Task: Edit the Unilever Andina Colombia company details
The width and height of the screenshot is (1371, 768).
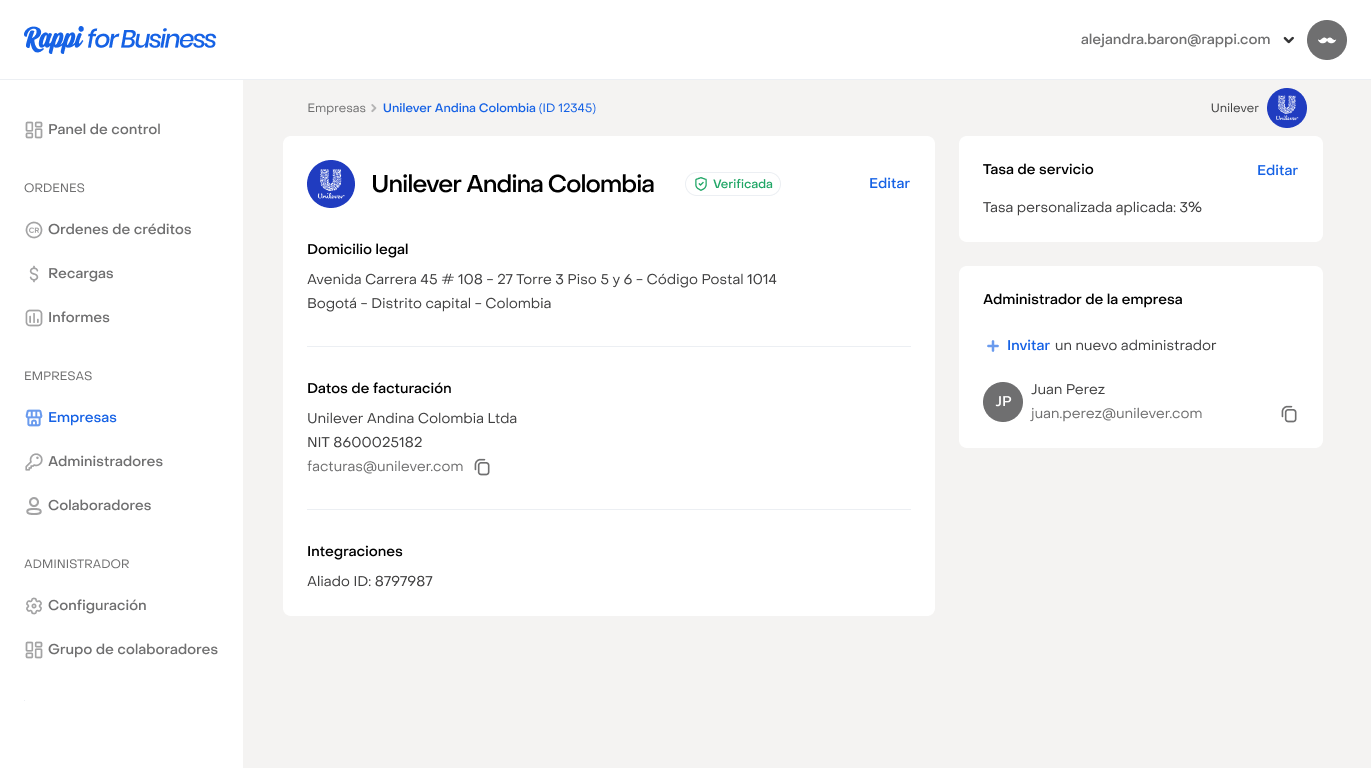Action: pos(888,184)
